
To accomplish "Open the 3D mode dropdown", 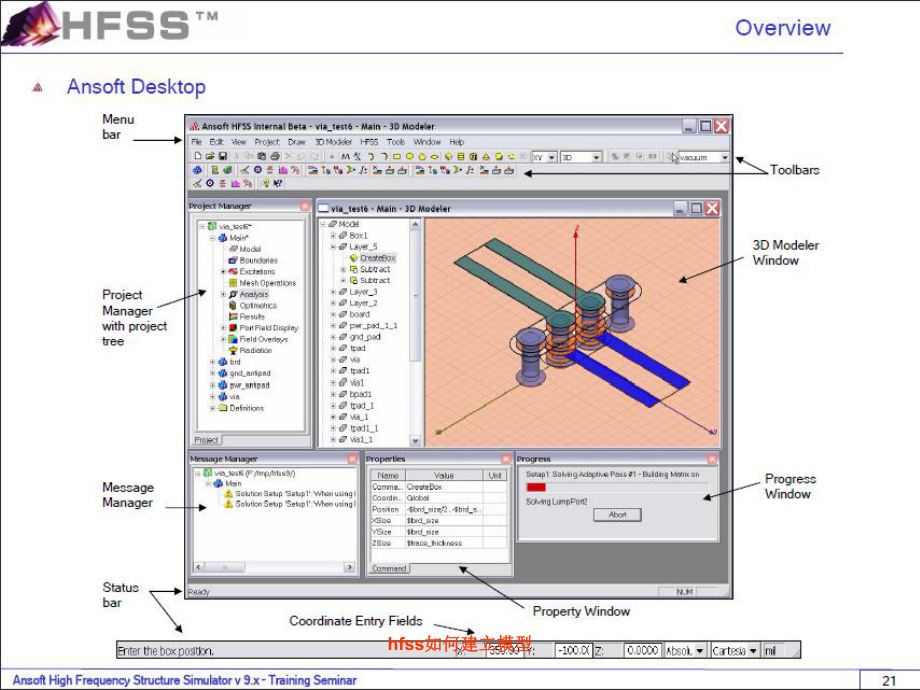I will 596,157.
